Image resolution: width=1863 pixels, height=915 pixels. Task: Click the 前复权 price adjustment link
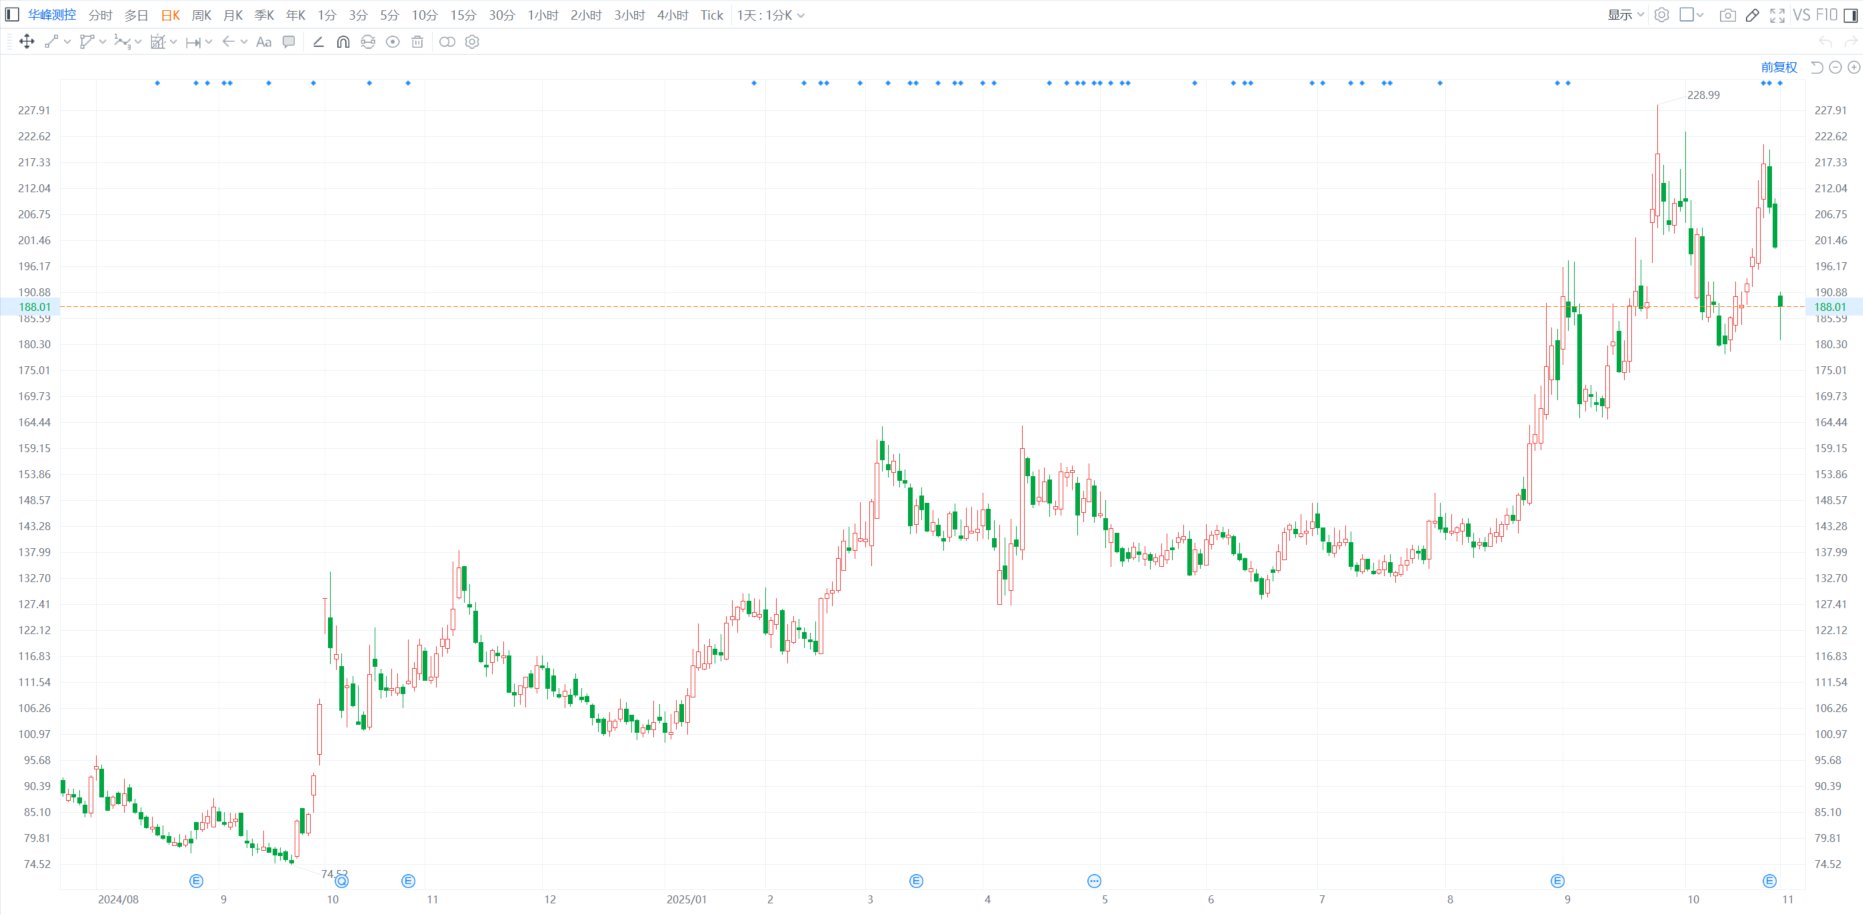pyautogui.click(x=1779, y=67)
